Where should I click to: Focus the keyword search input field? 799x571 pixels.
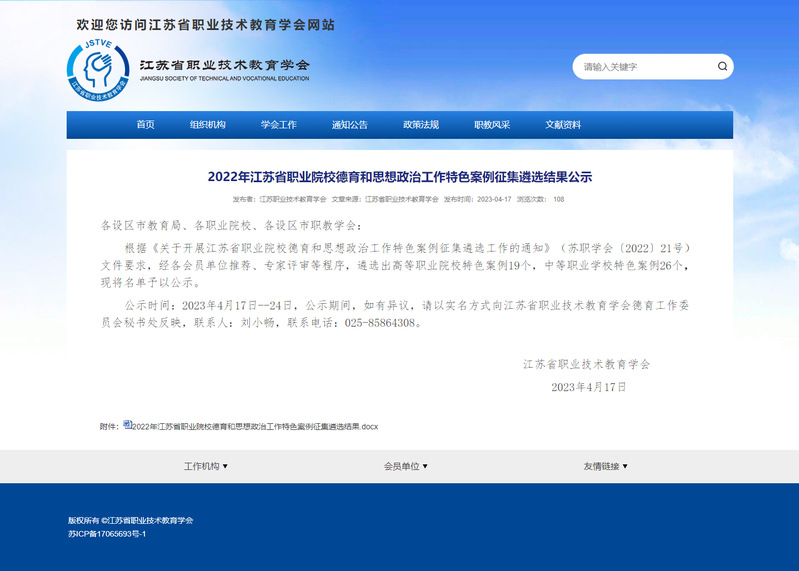click(645, 67)
